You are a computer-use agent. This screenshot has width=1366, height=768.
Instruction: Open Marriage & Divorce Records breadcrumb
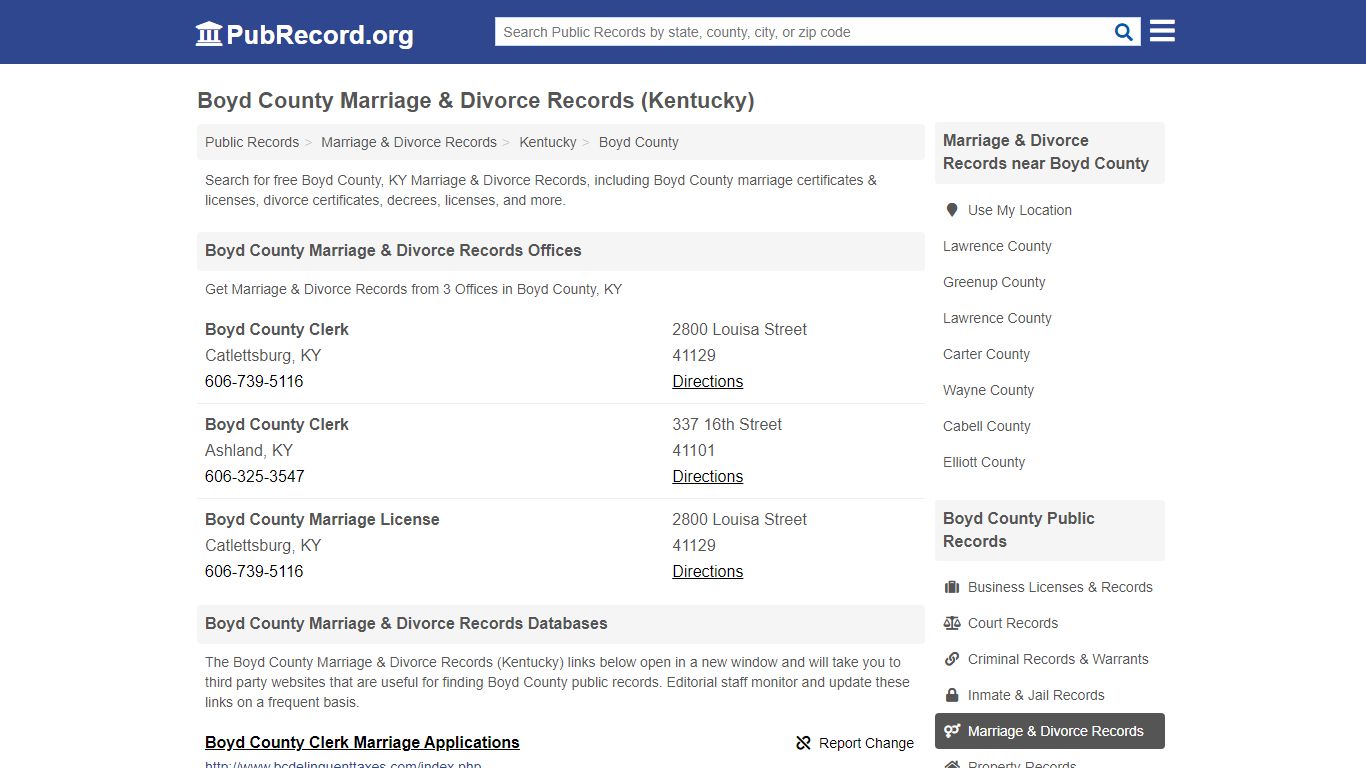coord(409,142)
